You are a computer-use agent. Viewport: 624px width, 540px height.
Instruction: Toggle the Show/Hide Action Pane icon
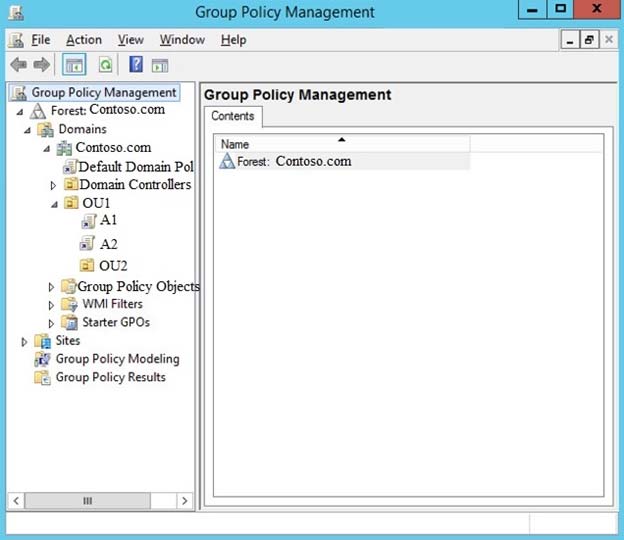tap(160, 65)
